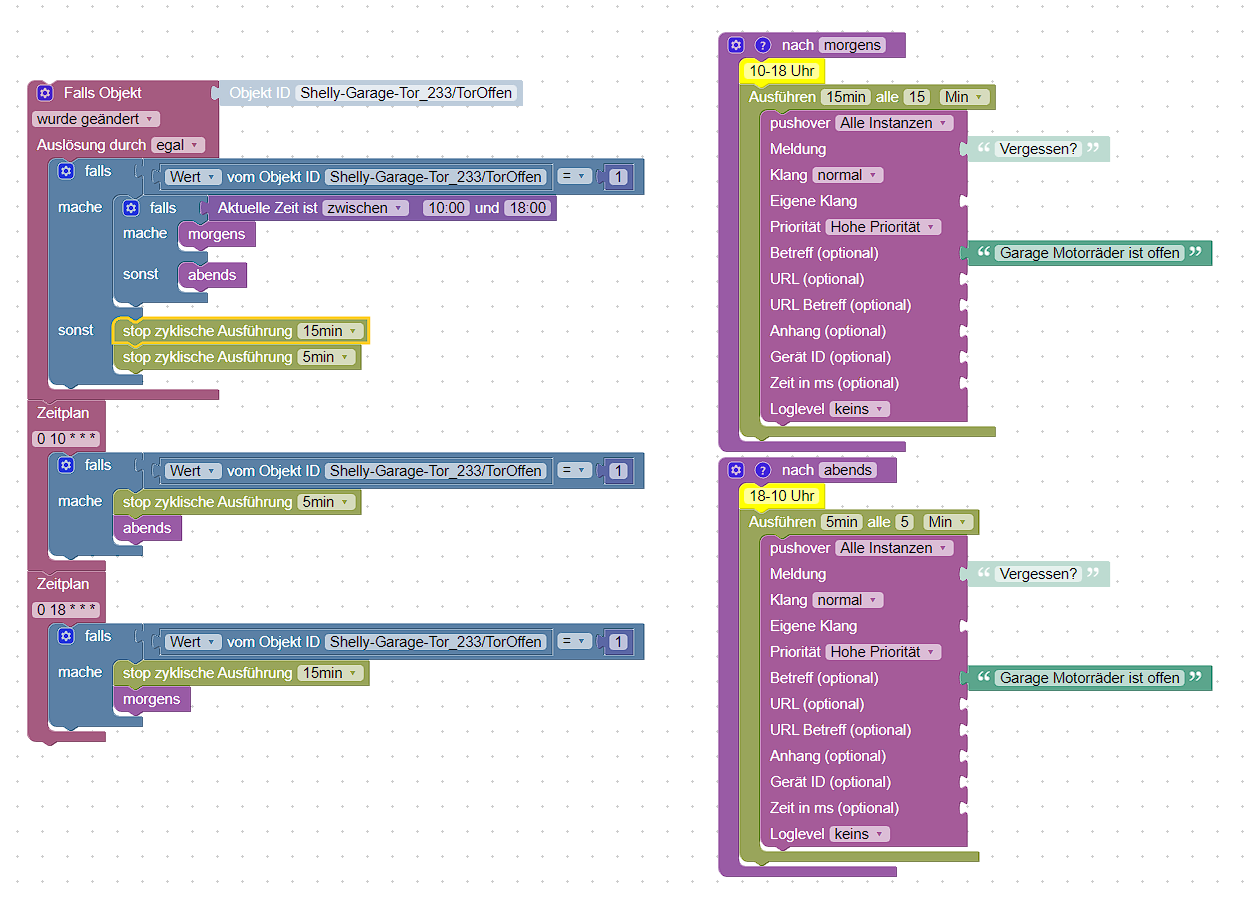Open 'Min' unit dropdown in '10-18 Uhr' function
Image resolution: width=1256 pixels, height=902 pixels.
[x=965, y=97]
